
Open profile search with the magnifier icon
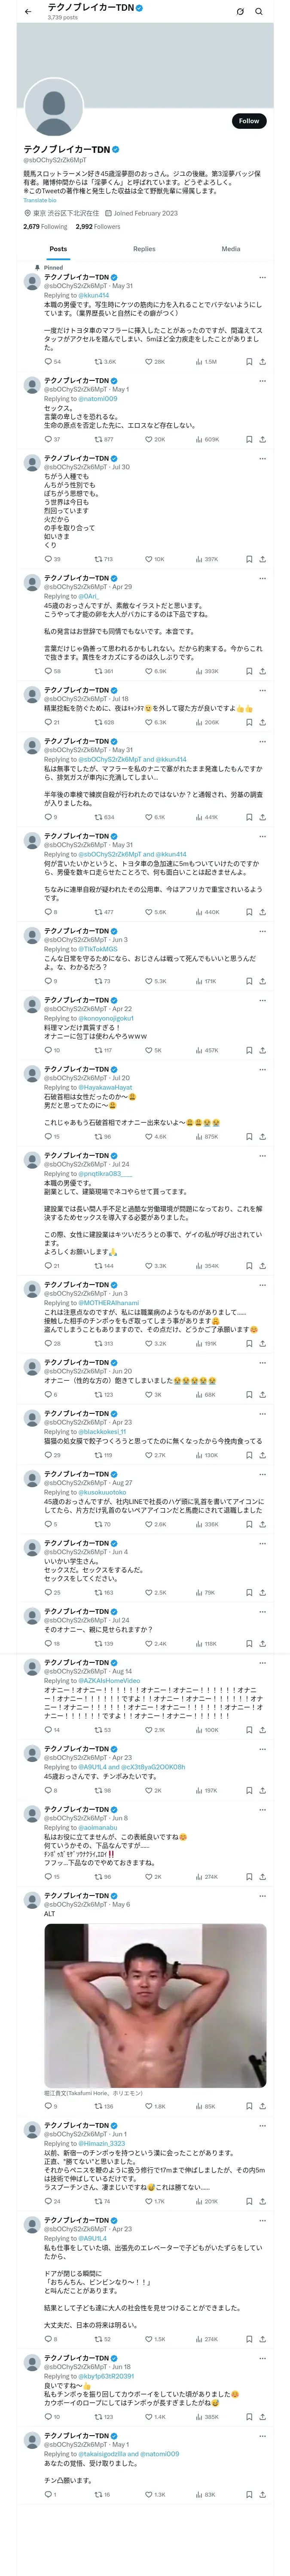(x=259, y=12)
